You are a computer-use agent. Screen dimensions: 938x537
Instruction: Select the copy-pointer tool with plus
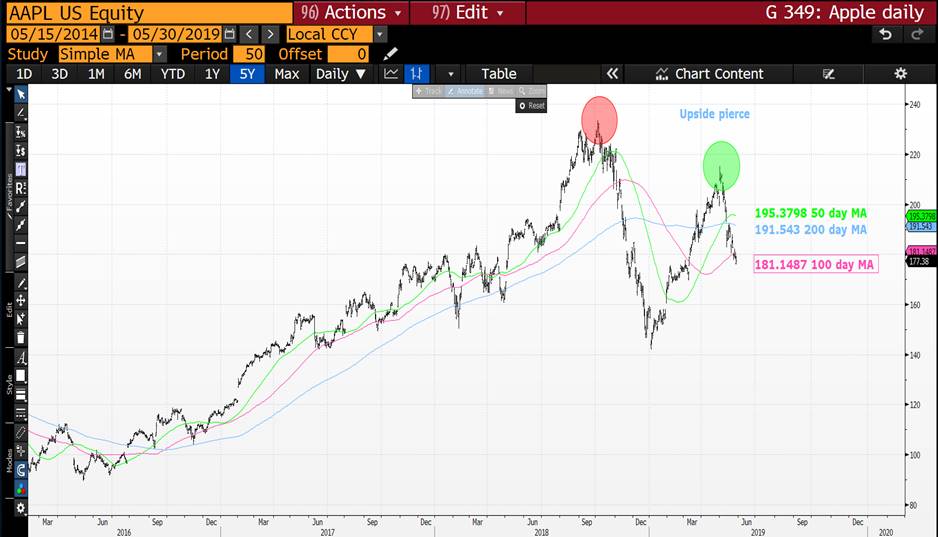20,319
